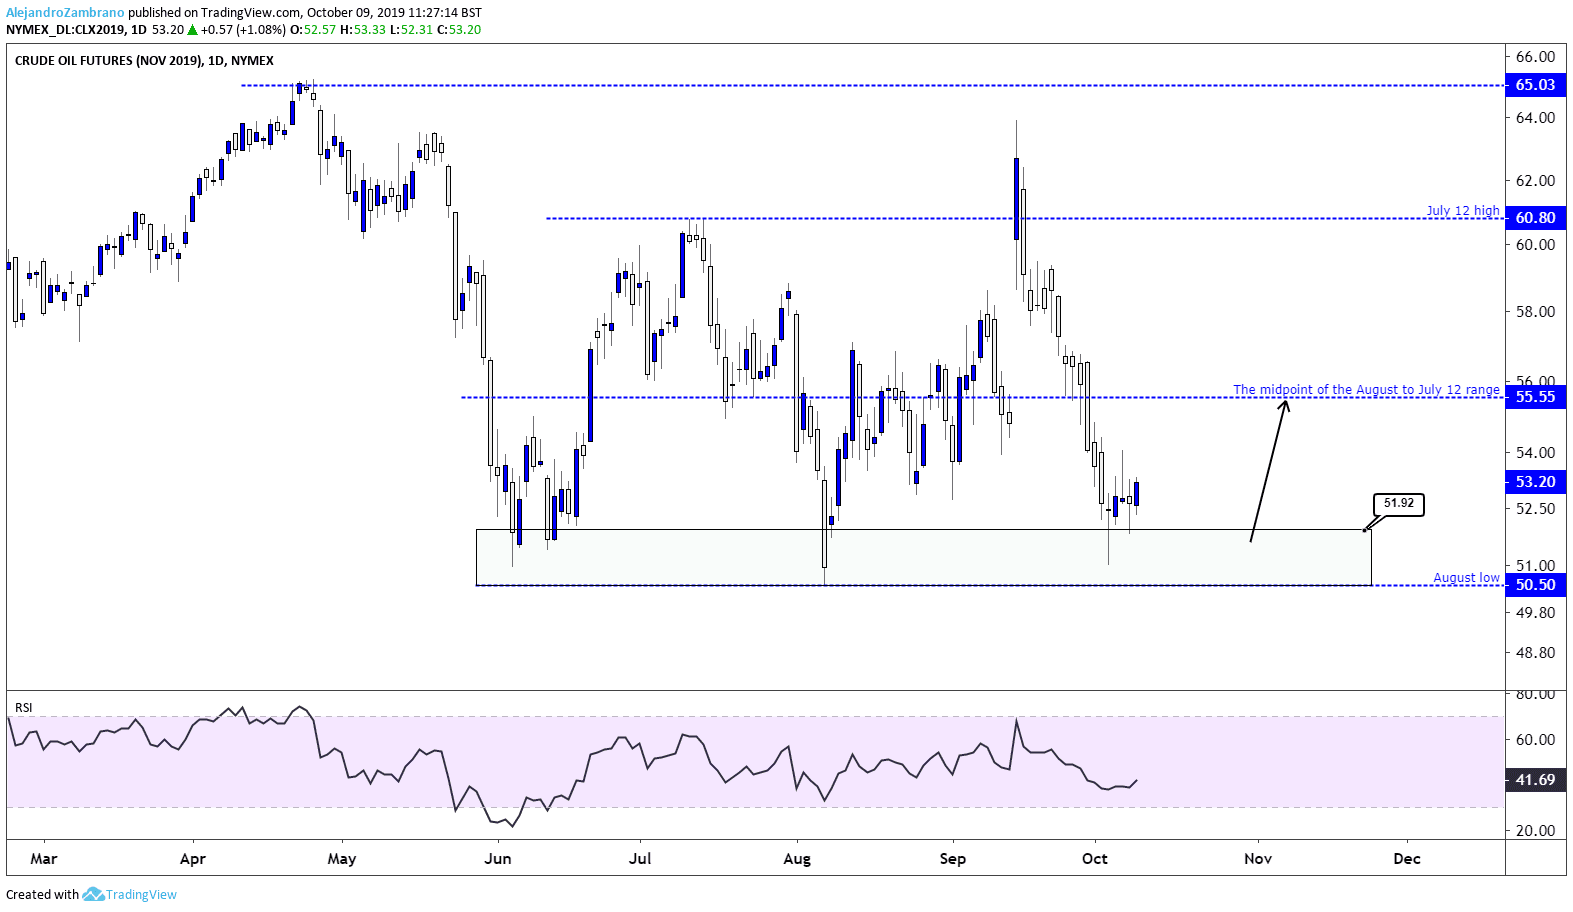Click the 49.80 price axis tick
Screen dimensions: 1573x912
point(1535,613)
